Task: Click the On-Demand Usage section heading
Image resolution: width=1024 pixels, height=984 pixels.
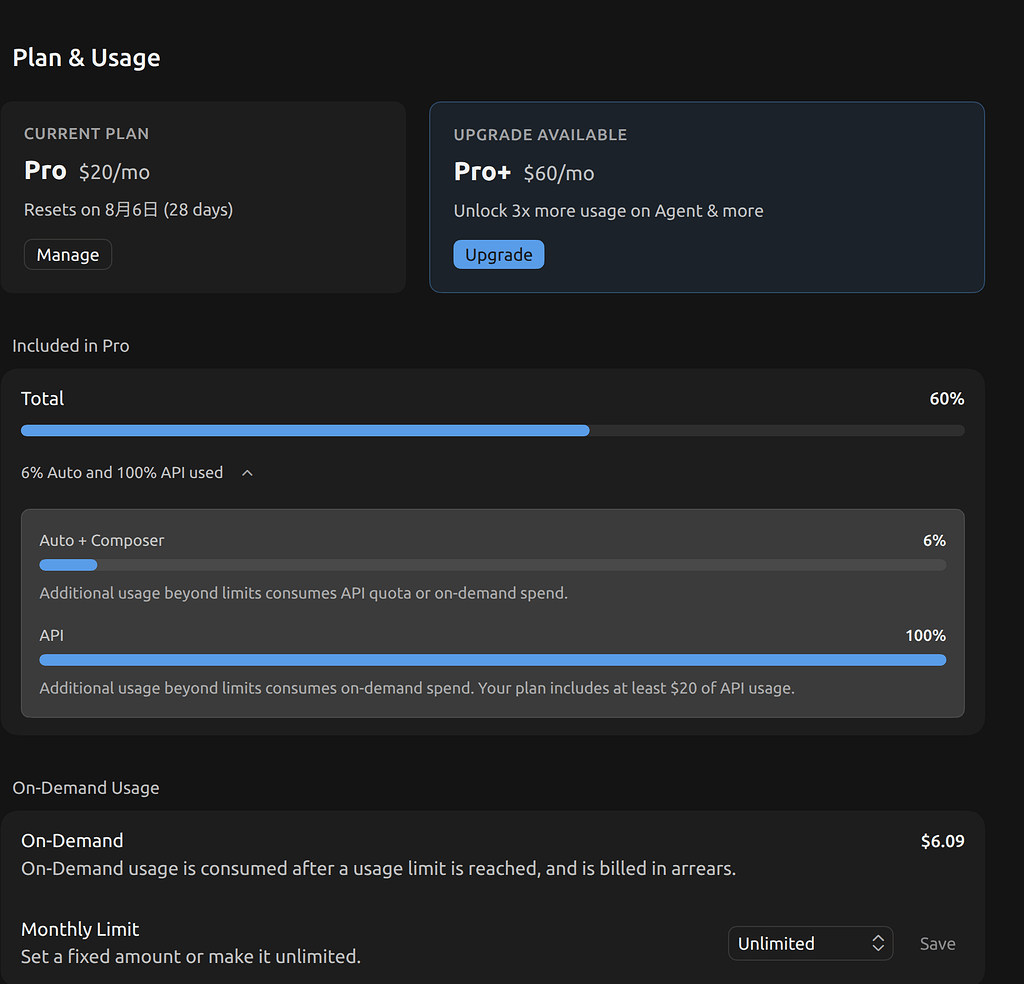Action: coord(86,788)
